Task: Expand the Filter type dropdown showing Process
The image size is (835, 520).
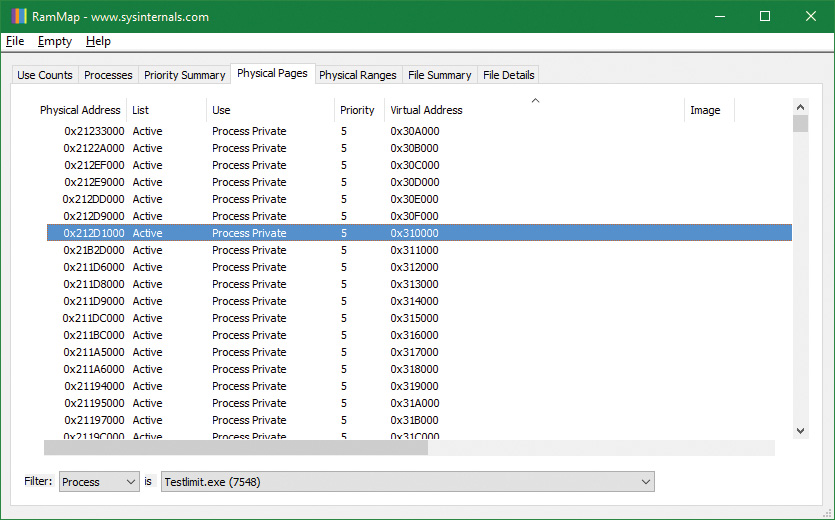Action: click(x=99, y=482)
